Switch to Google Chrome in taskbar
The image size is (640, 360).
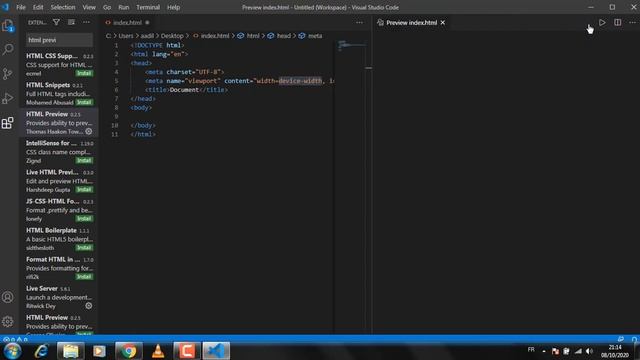129,351
